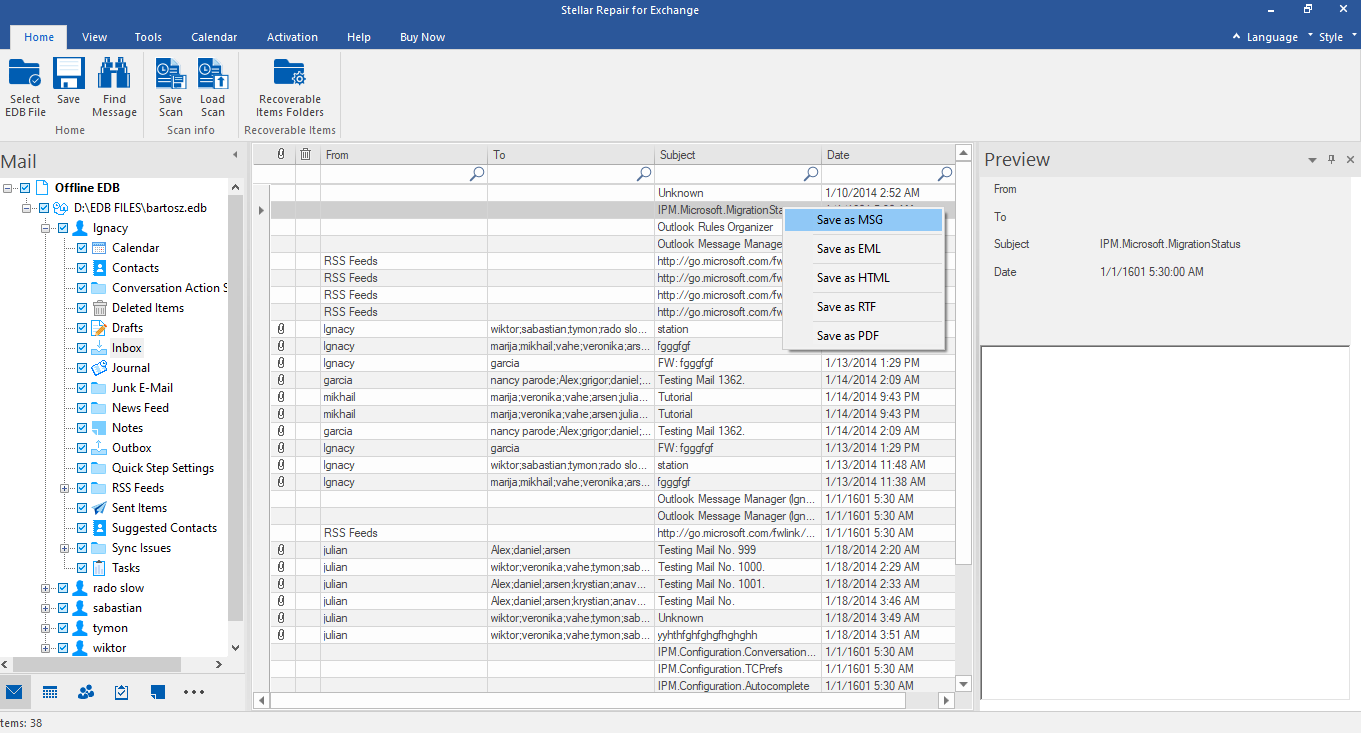Choose Save as PDF option
Viewport: 1361px width, 733px height.
click(864, 336)
